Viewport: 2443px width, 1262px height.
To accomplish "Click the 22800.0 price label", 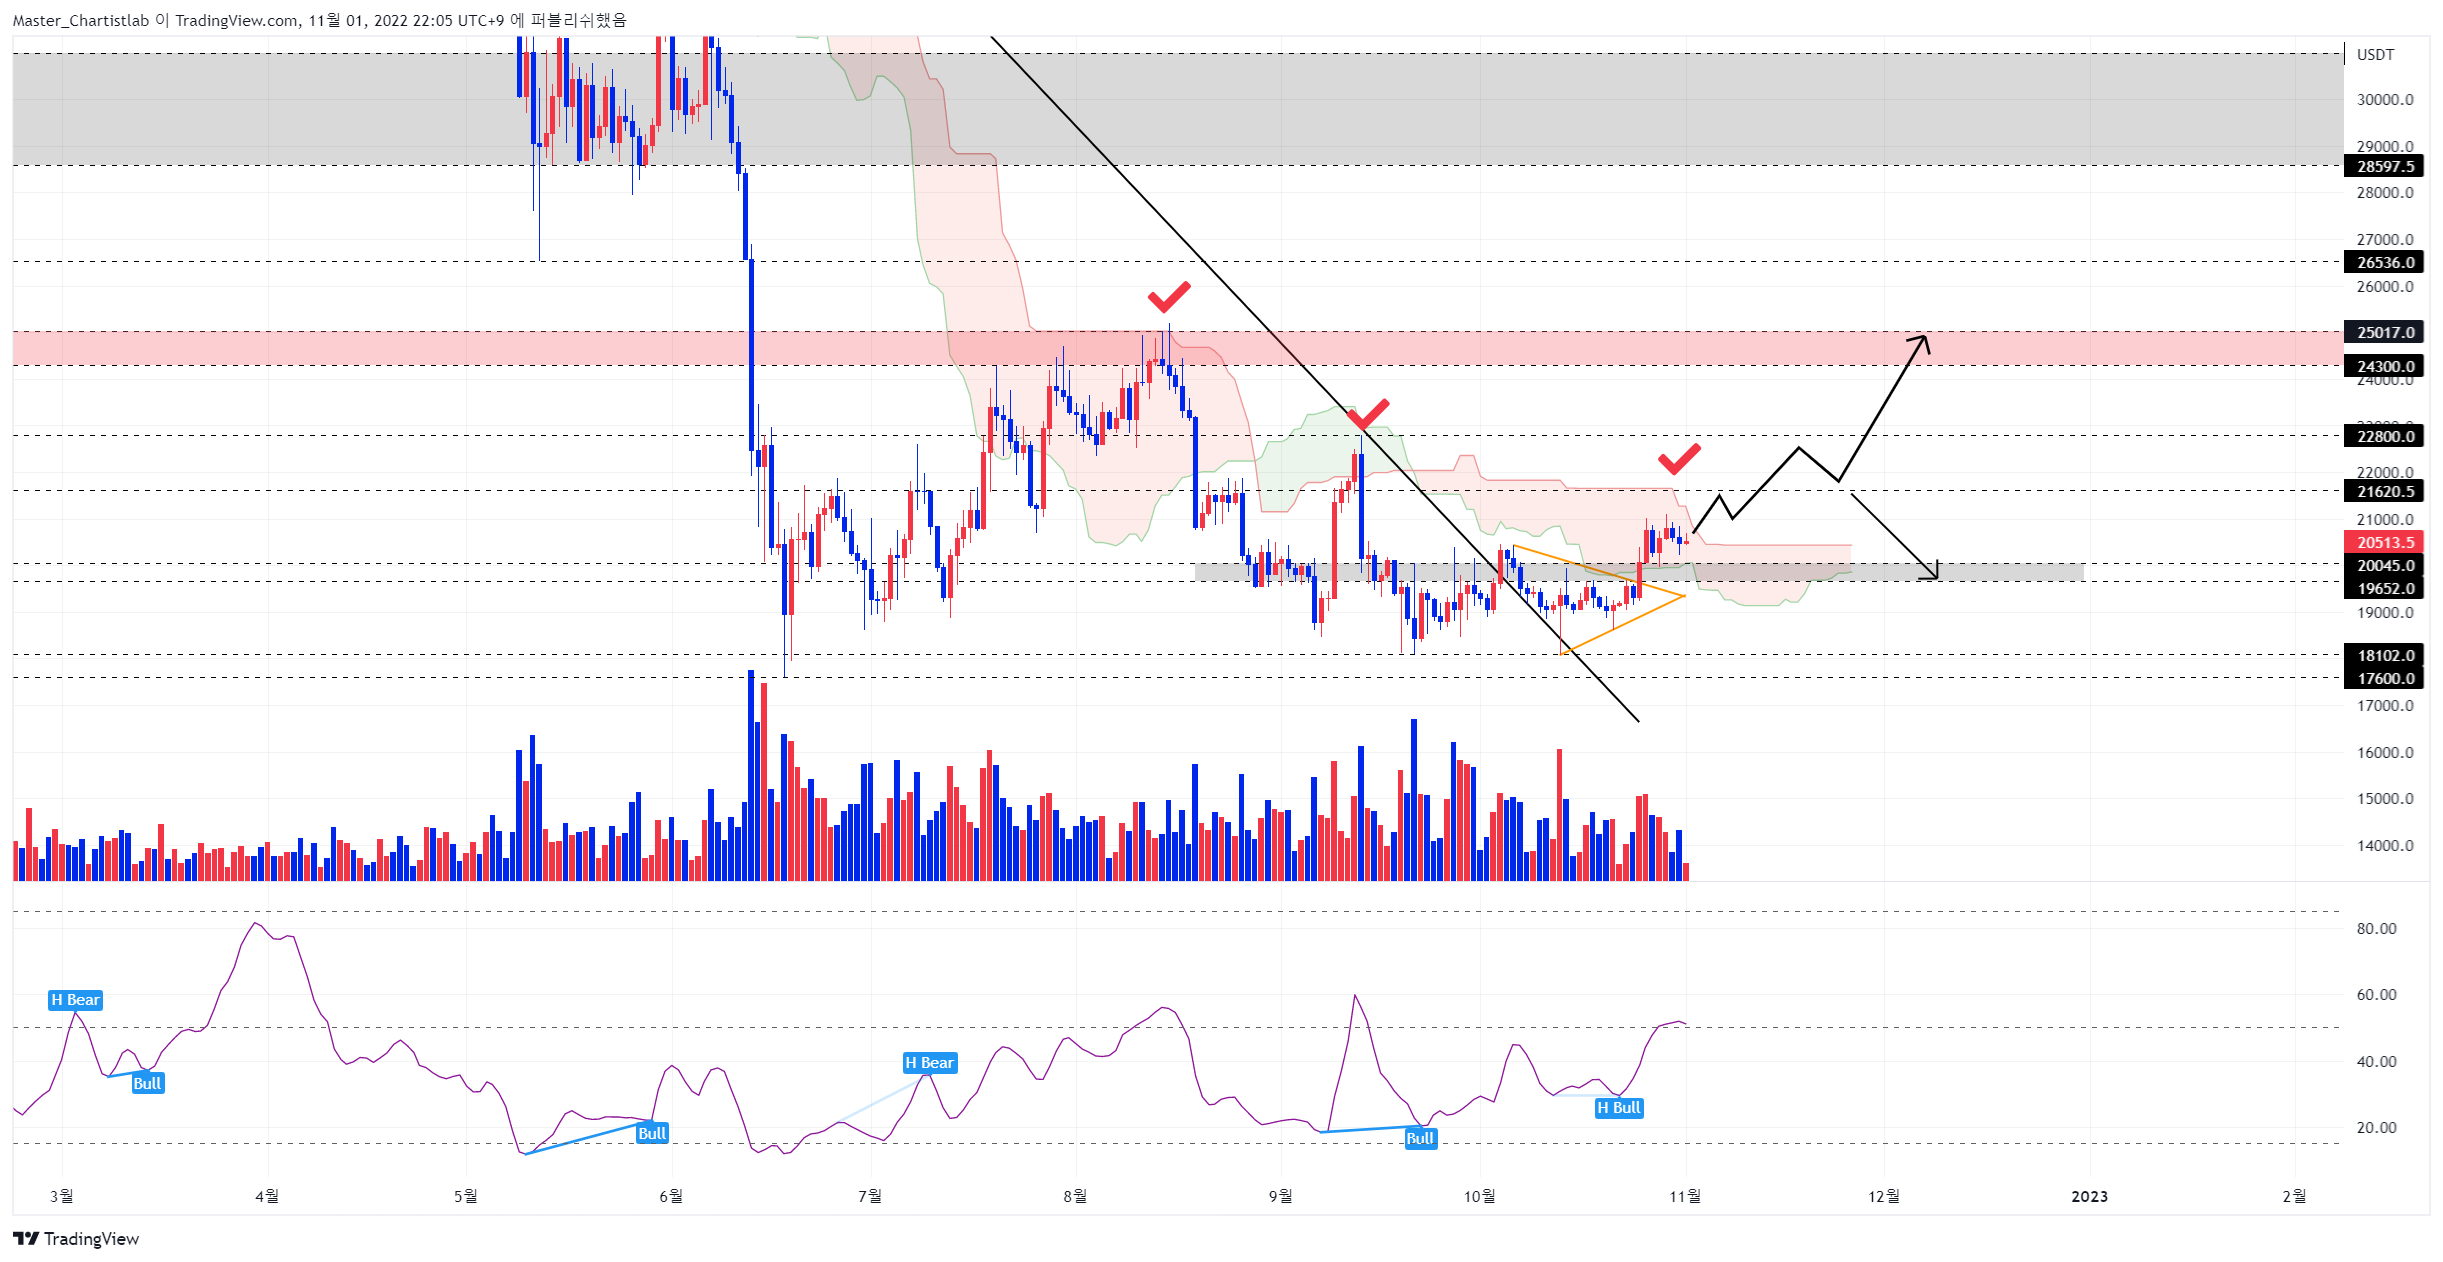I will tap(2384, 436).
